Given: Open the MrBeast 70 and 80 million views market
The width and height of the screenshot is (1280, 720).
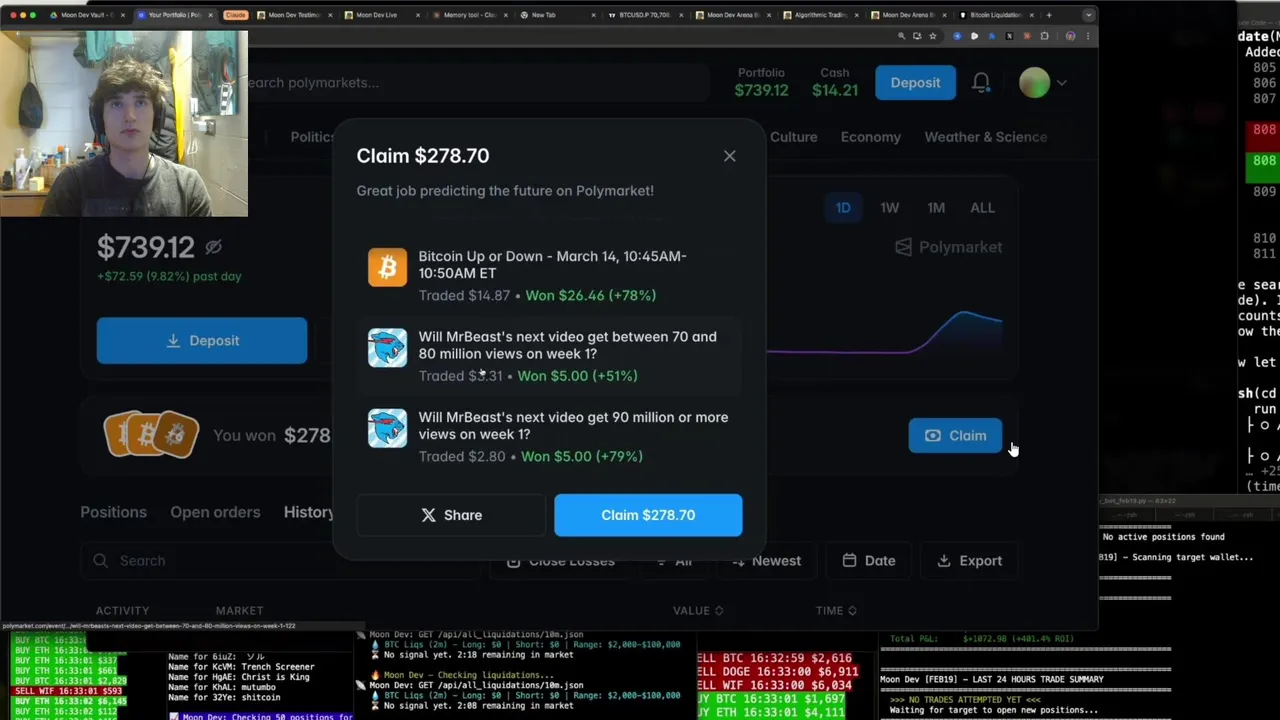Looking at the screenshot, I should click(x=567, y=345).
